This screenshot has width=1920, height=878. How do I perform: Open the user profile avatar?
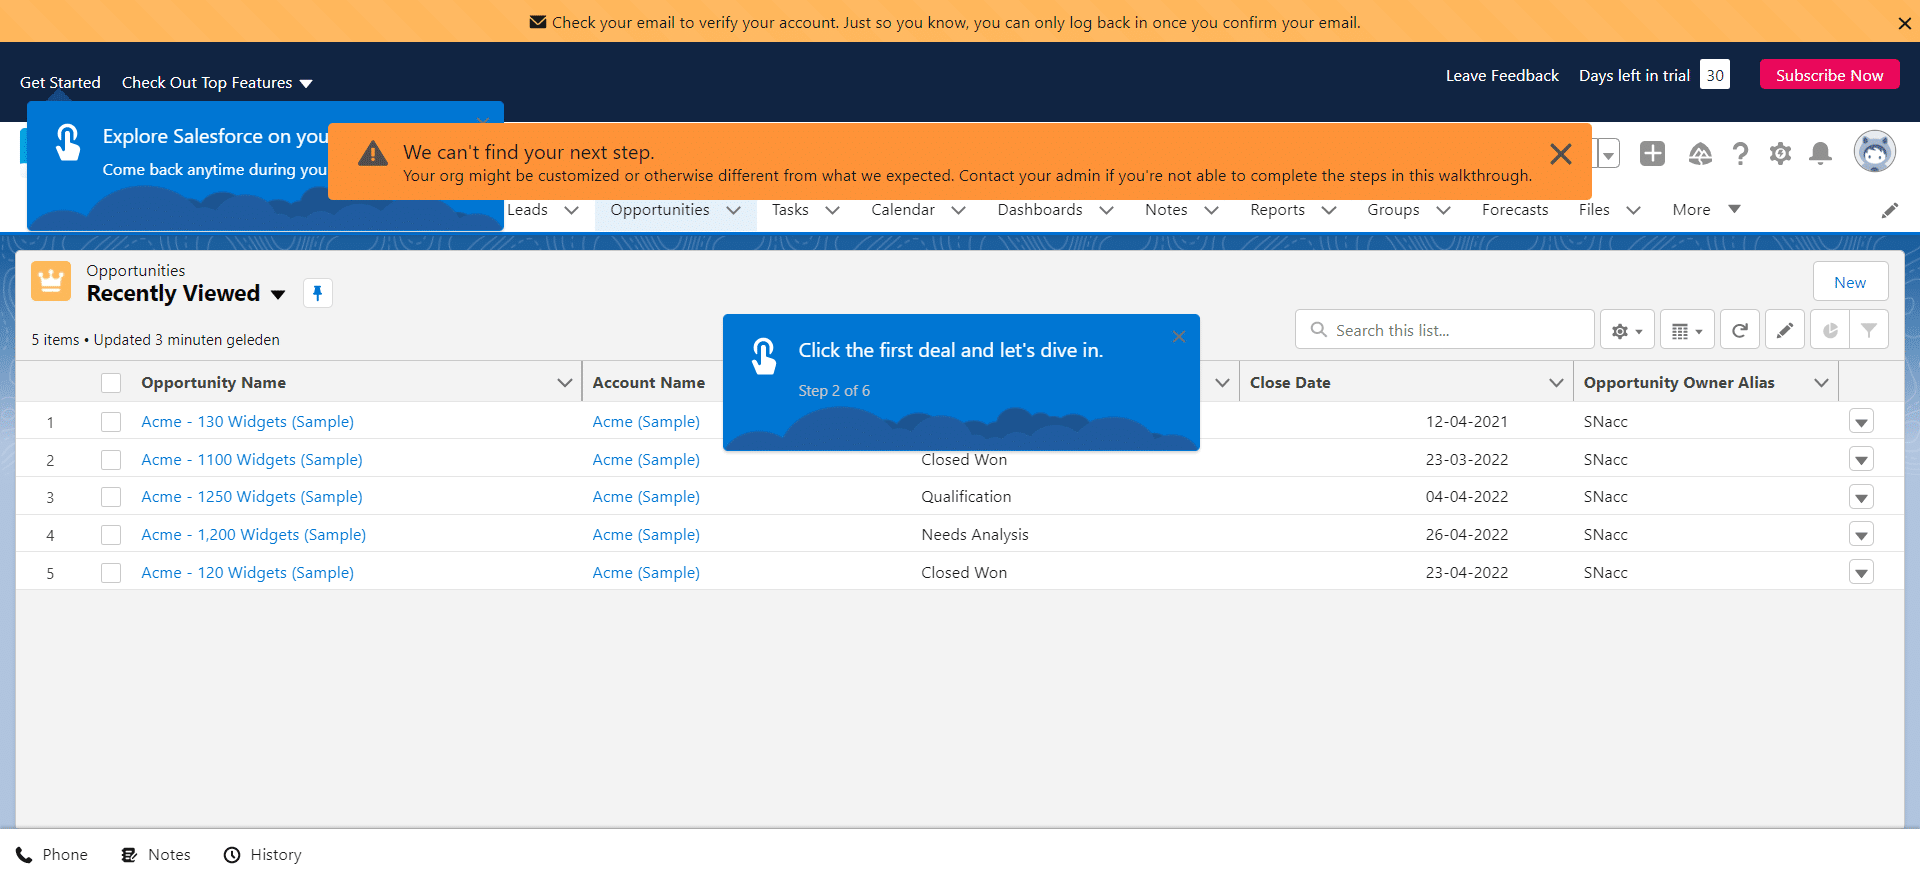point(1875,152)
